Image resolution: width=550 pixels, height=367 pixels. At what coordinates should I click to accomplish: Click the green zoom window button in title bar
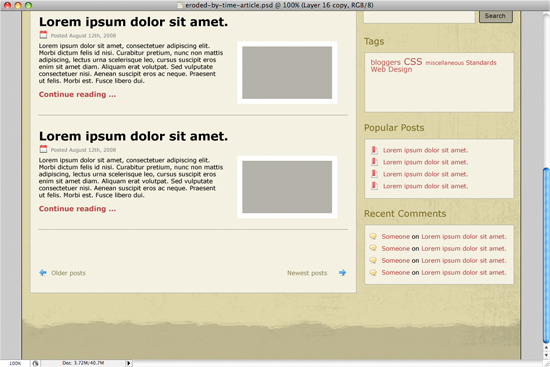28,5
